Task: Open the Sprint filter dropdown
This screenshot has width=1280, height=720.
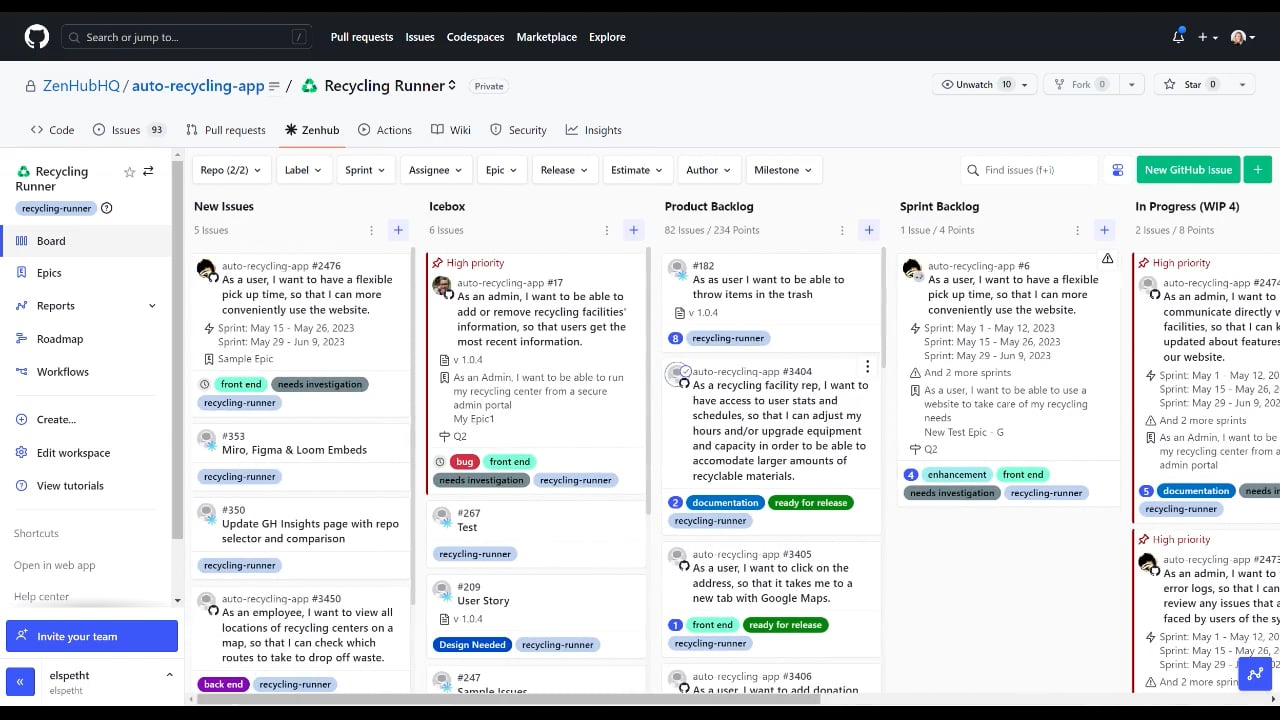Action: pos(365,170)
